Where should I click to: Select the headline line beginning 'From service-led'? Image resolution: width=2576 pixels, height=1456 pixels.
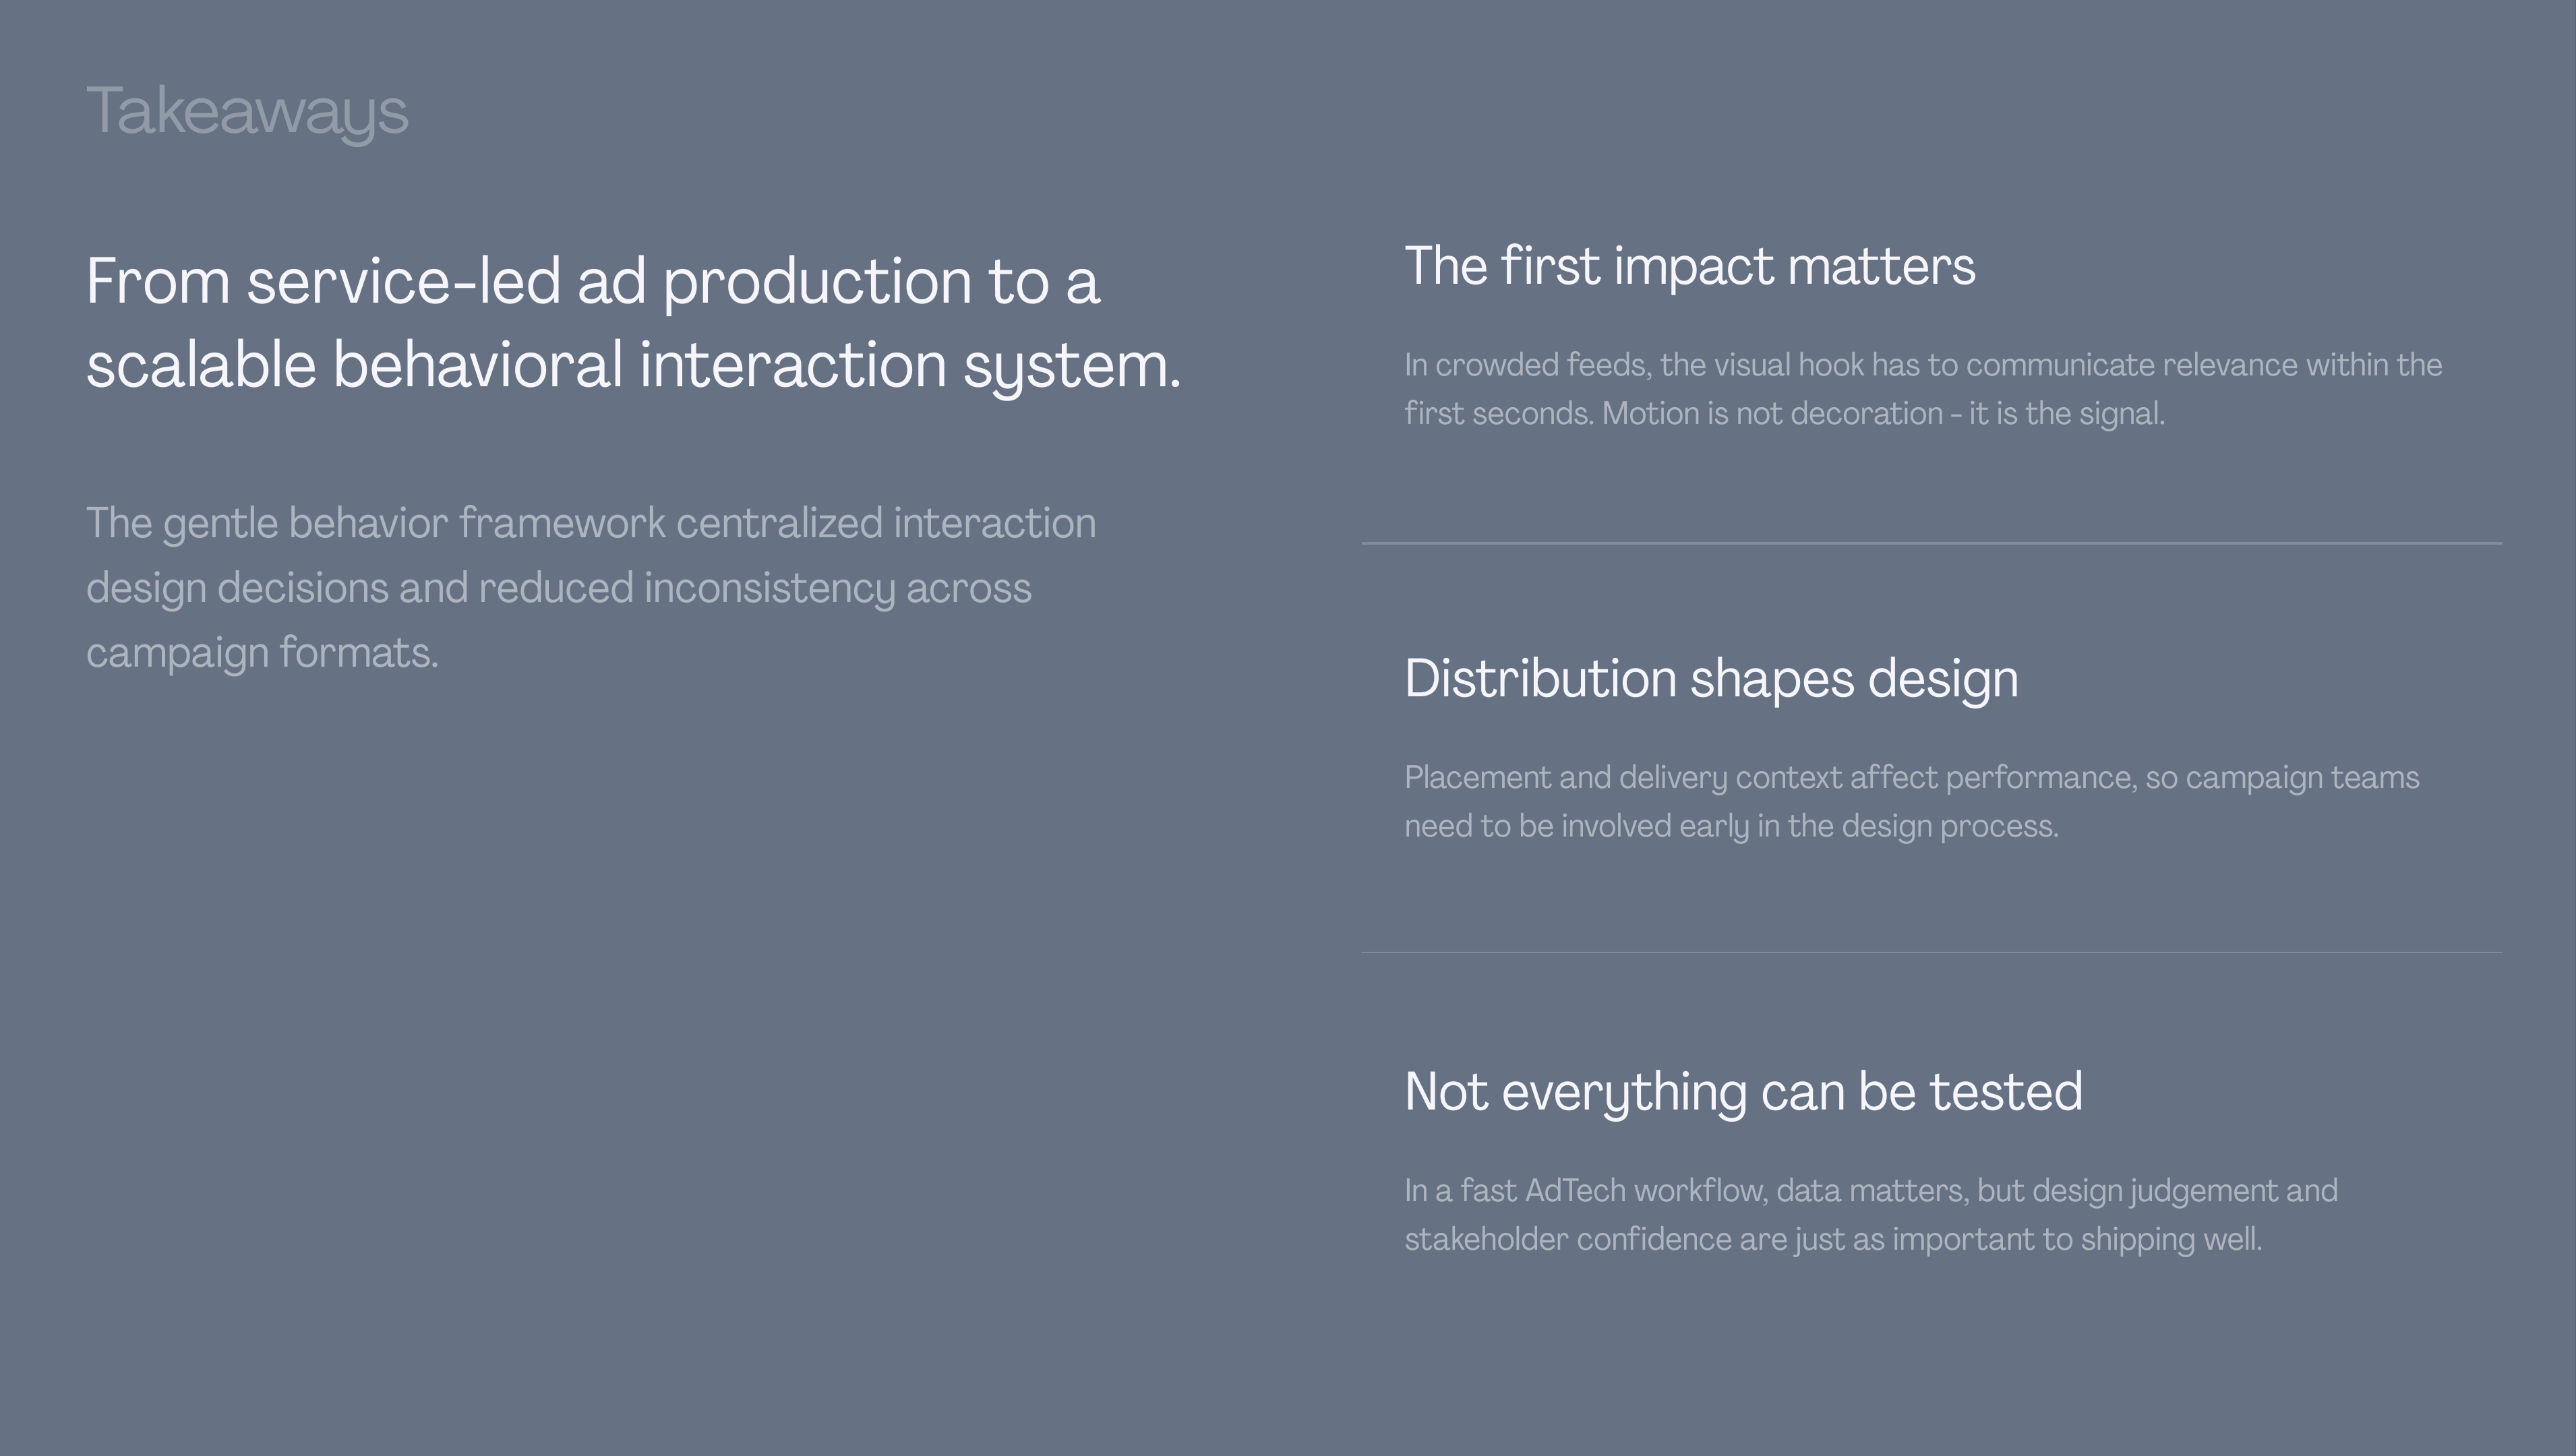tap(593, 281)
